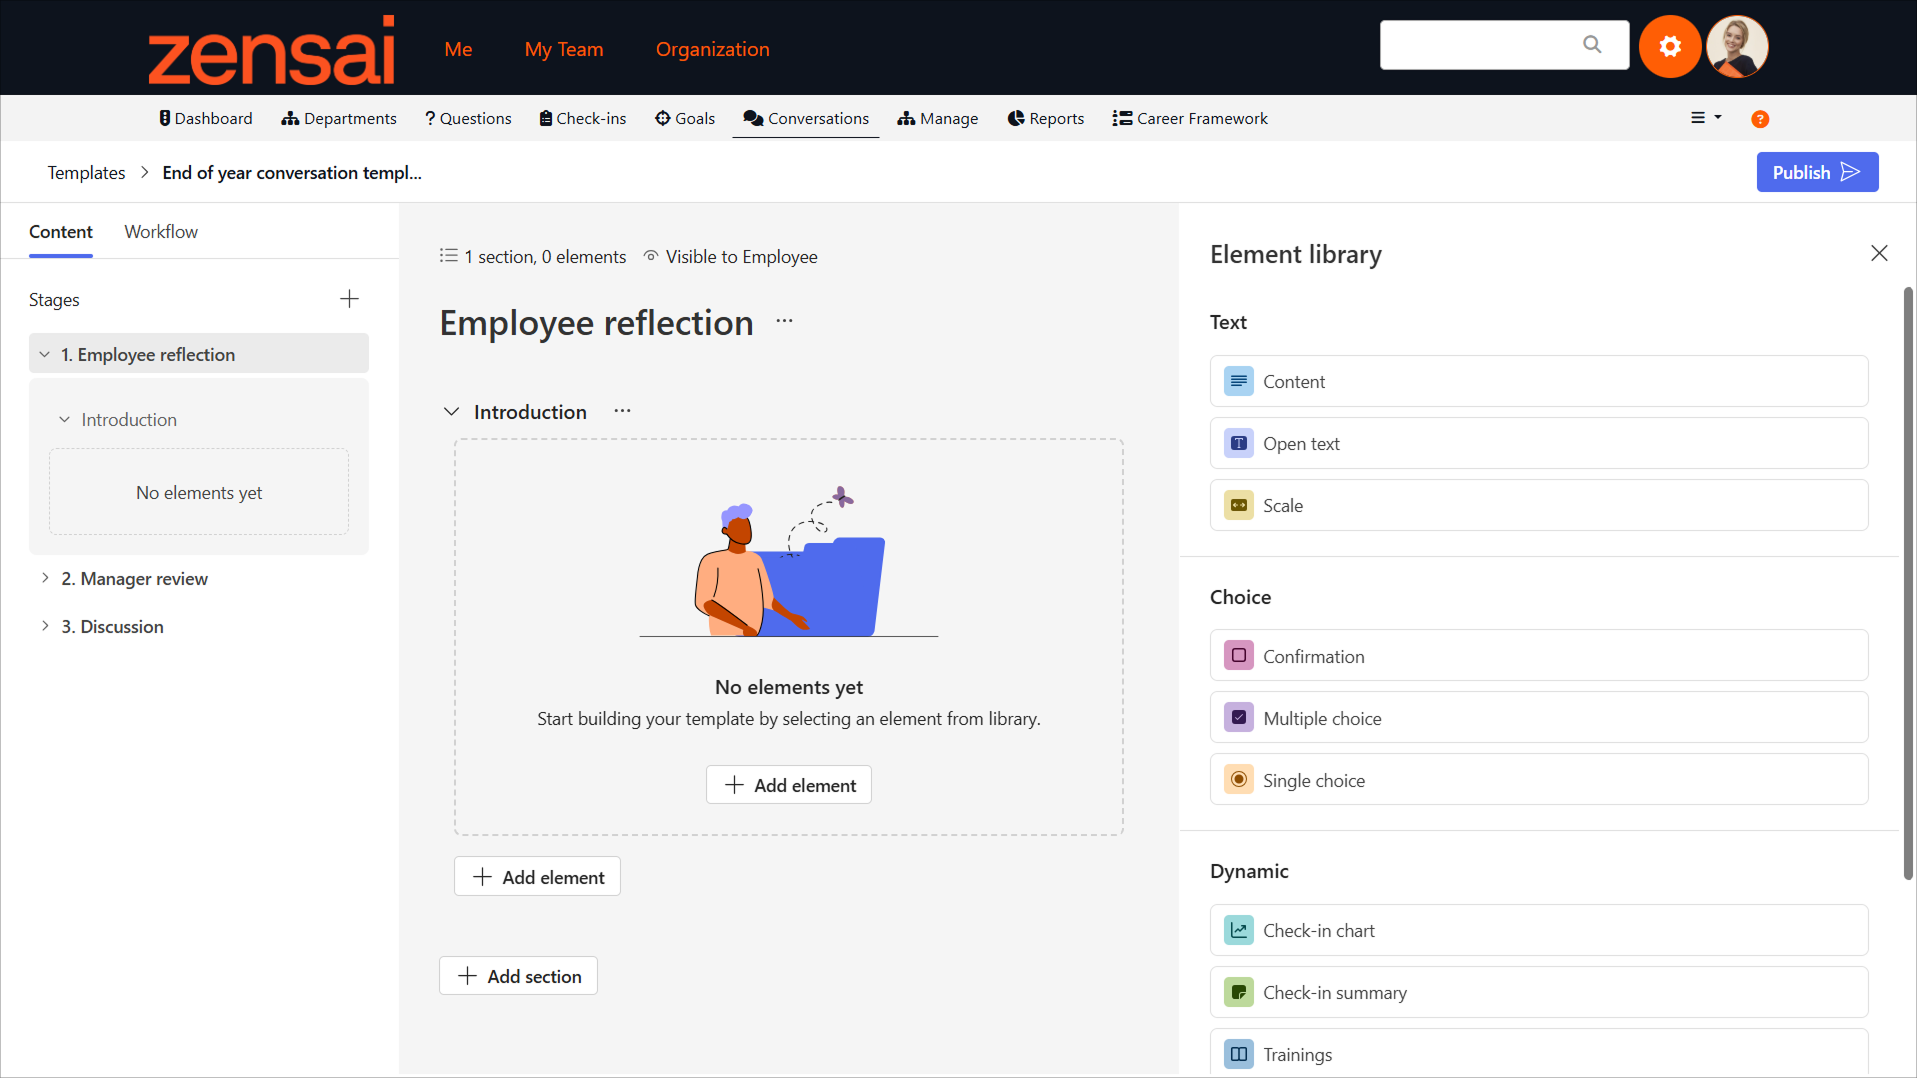This screenshot has width=1917, height=1078.
Task: Select the Scale element icon
Action: click(1239, 505)
